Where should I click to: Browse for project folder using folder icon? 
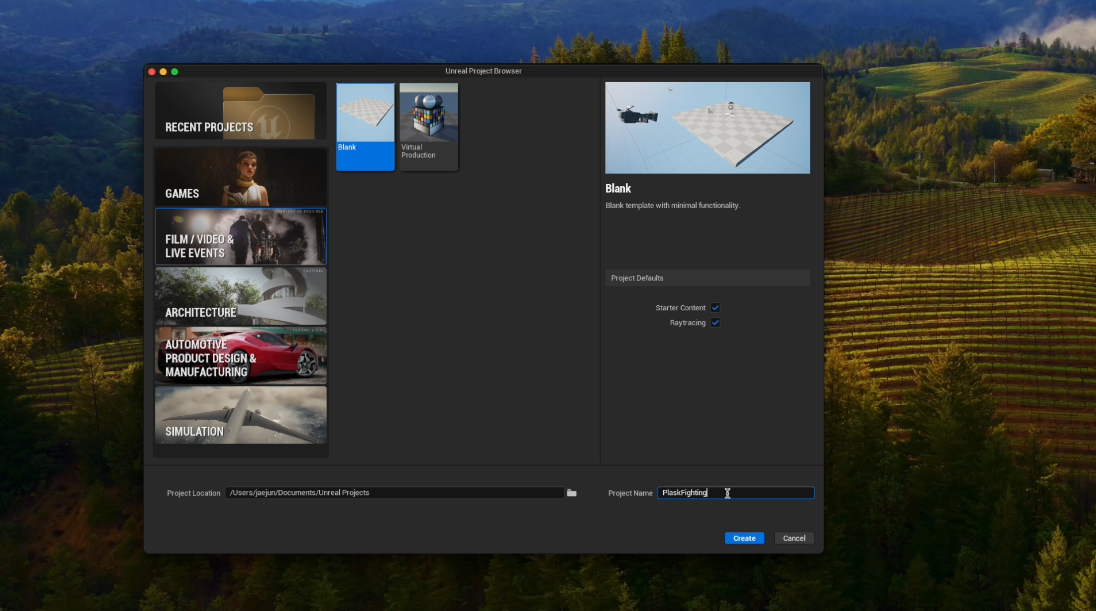(572, 493)
